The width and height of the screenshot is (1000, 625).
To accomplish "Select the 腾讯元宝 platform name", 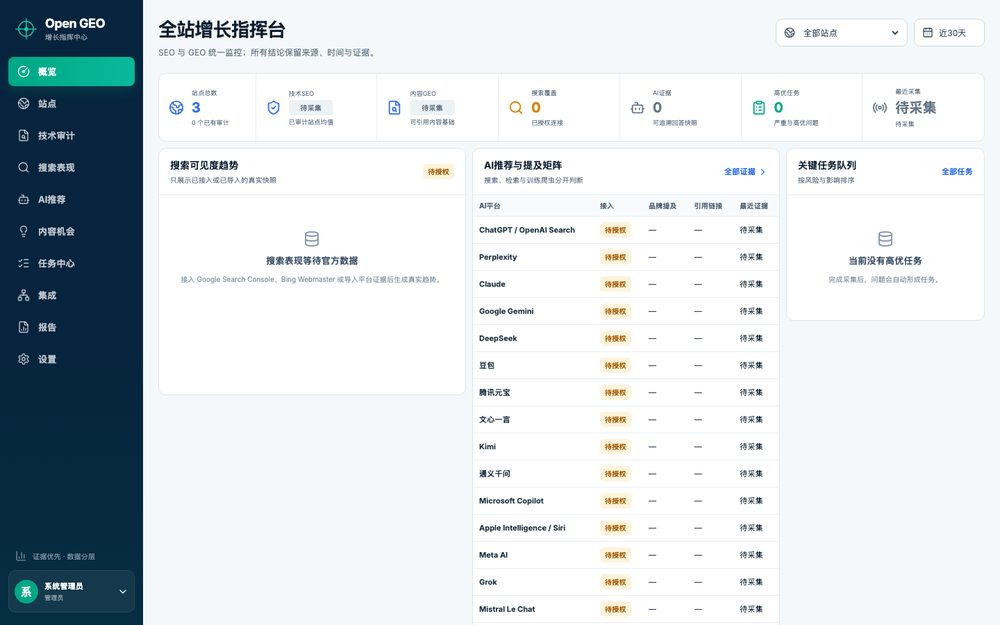I will click(494, 392).
